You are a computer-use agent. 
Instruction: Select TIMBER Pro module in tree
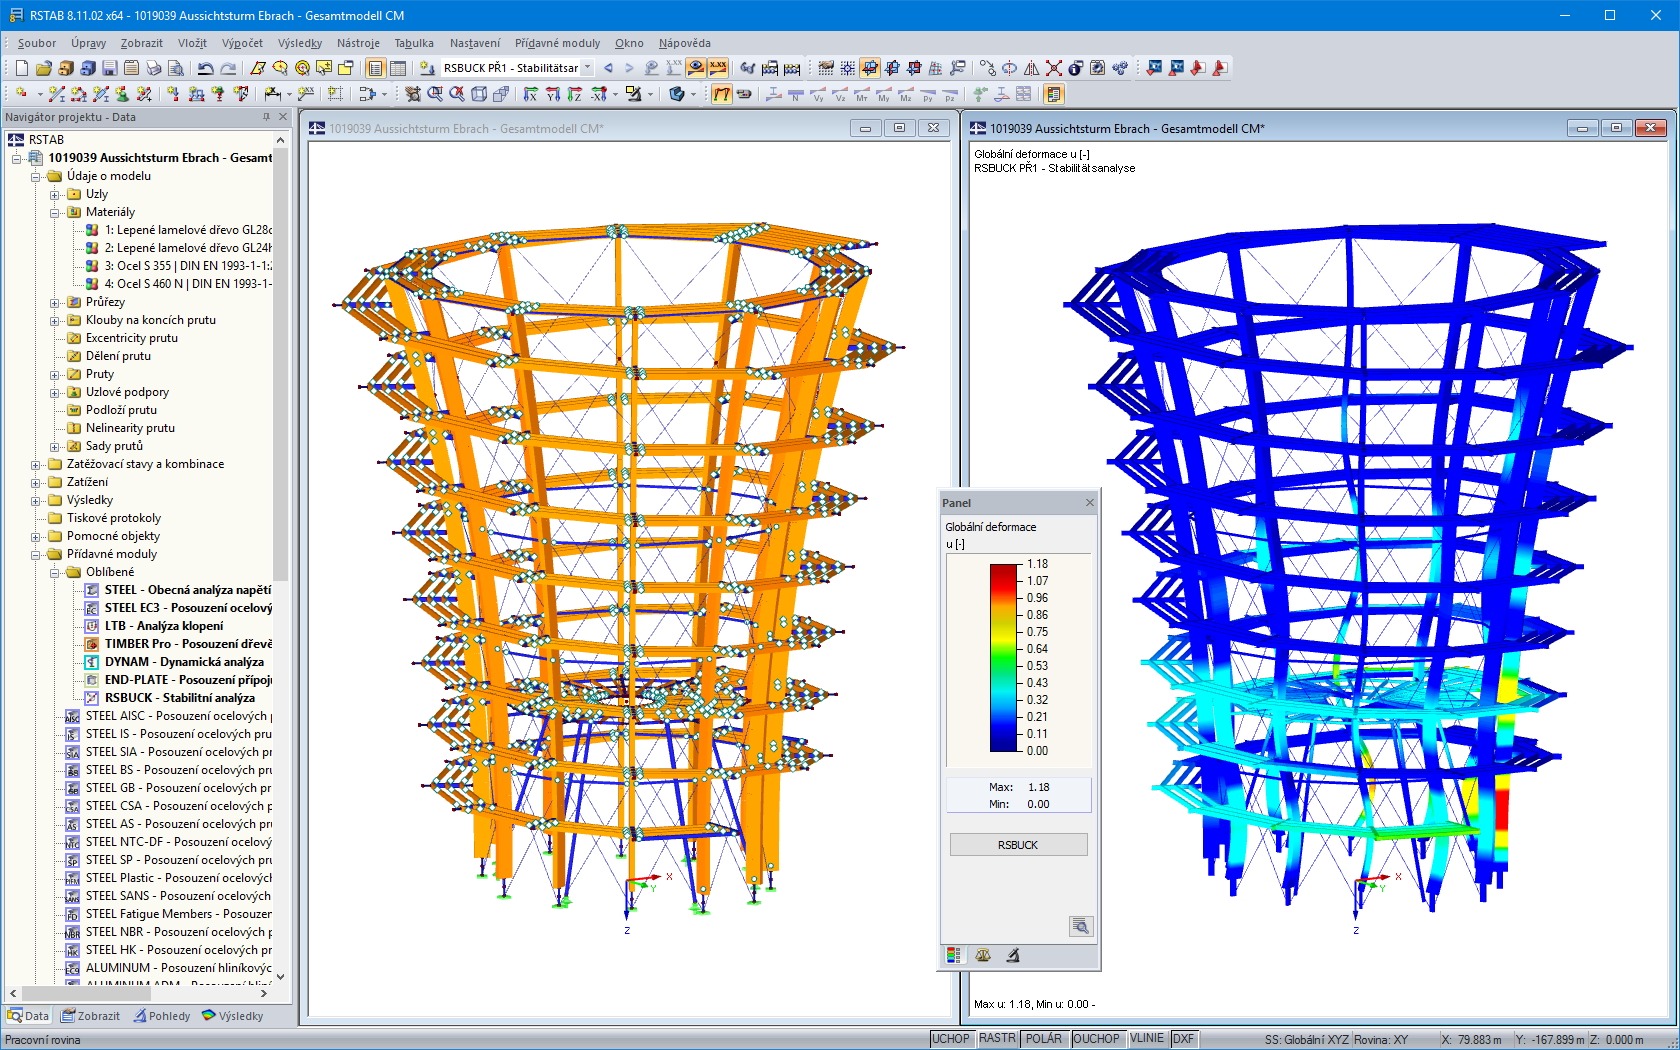(188, 644)
